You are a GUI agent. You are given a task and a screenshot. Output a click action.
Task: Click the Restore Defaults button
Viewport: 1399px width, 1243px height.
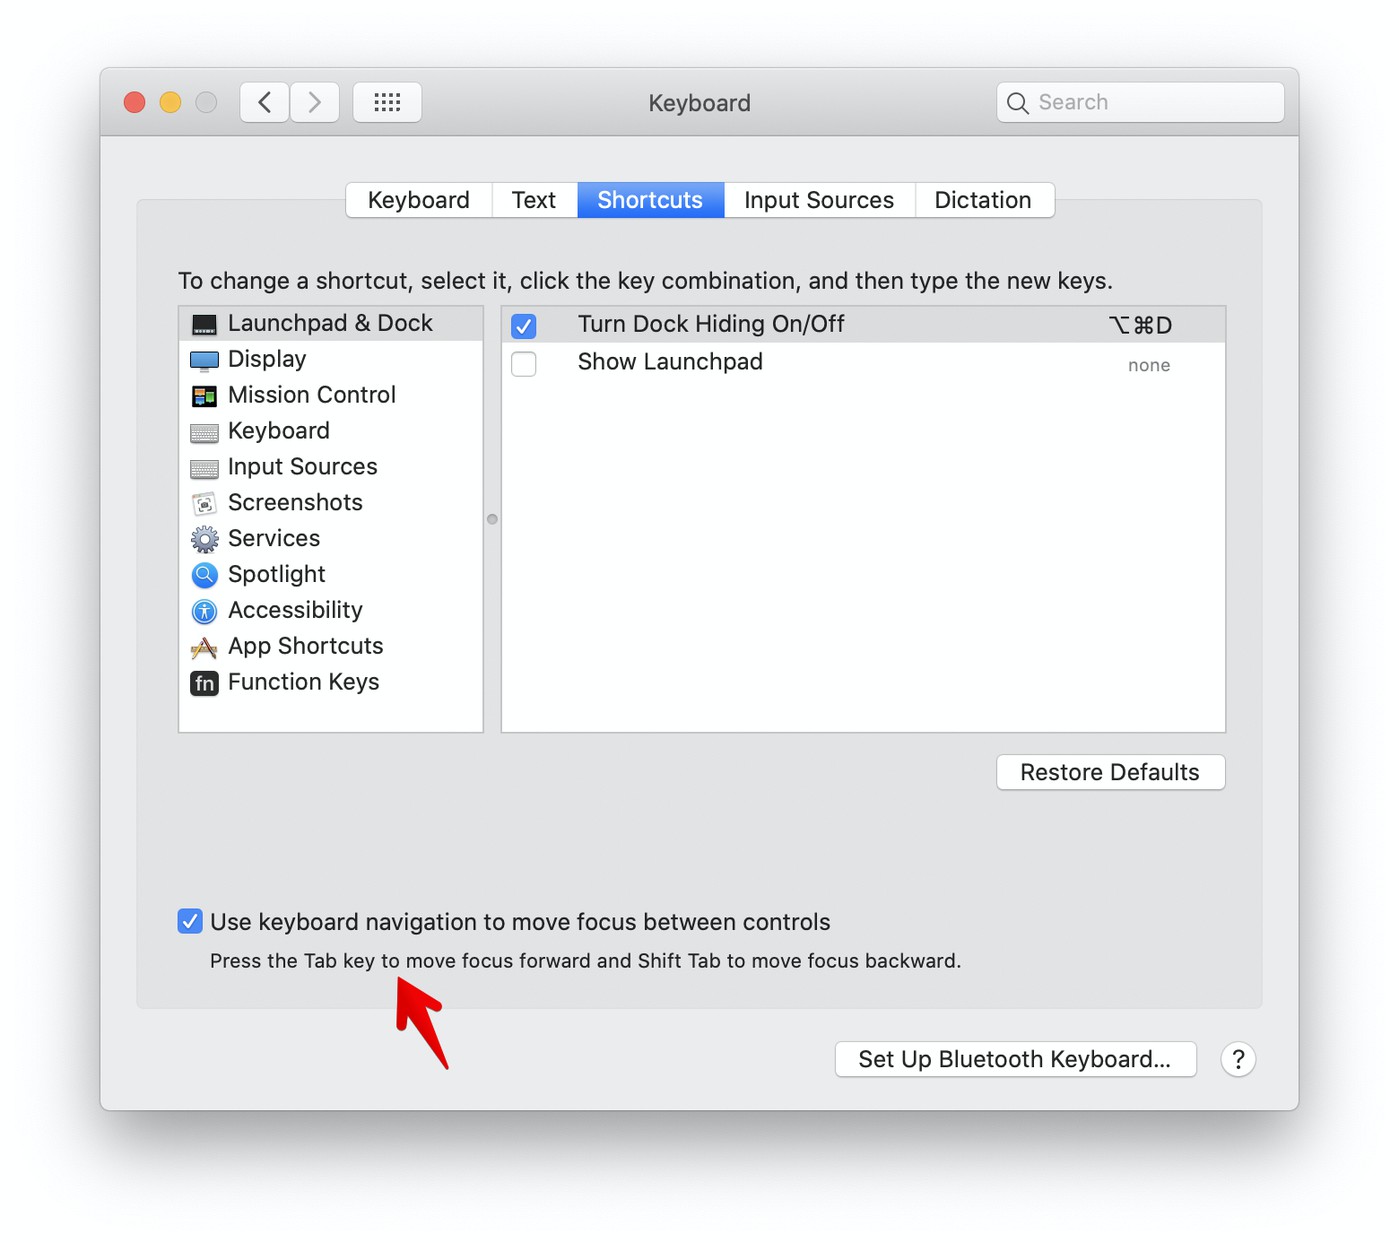pyautogui.click(x=1109, y=772)
